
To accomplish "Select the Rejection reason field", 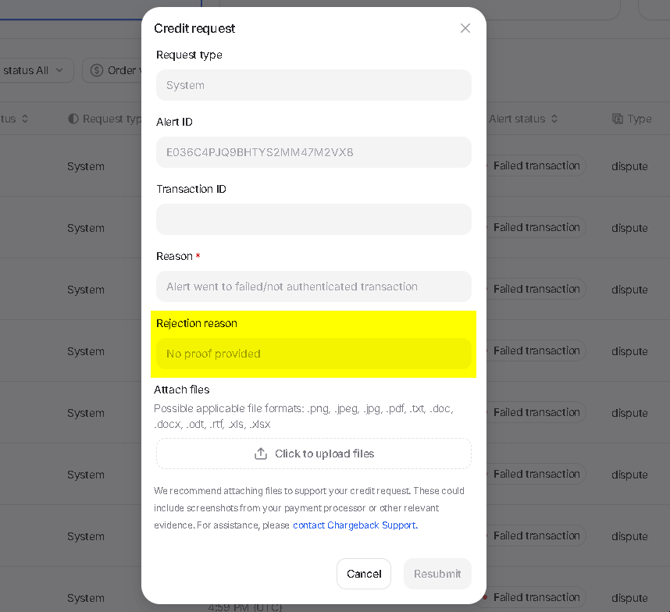I will point(313,353).
